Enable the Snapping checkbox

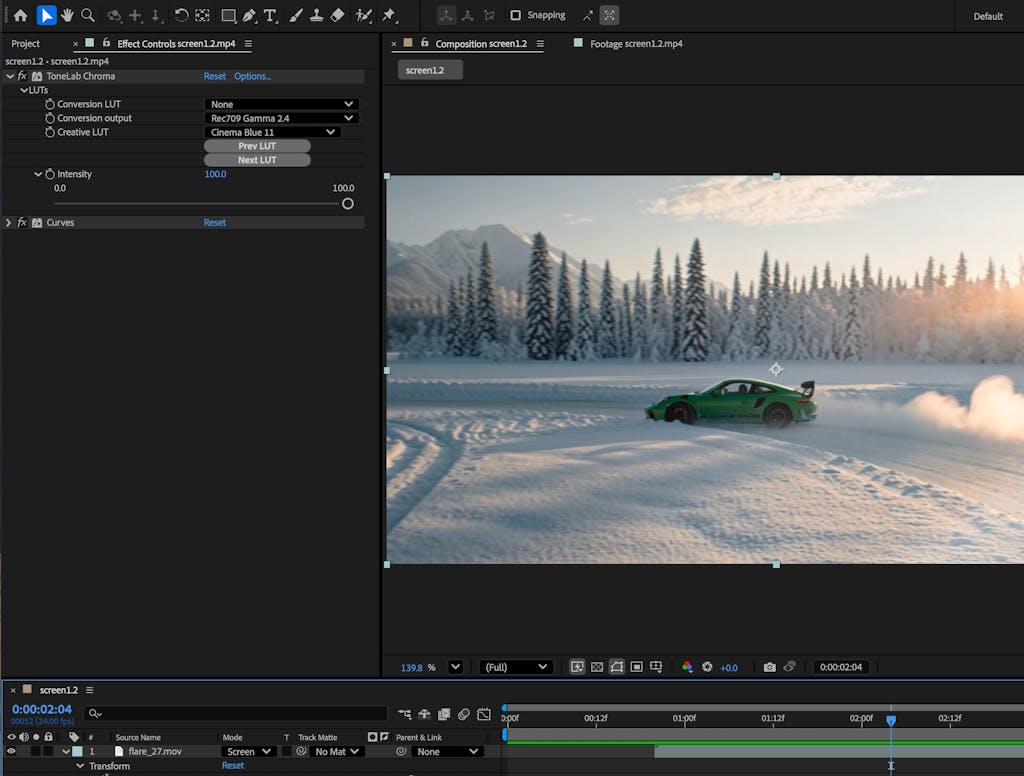[516, 15]
